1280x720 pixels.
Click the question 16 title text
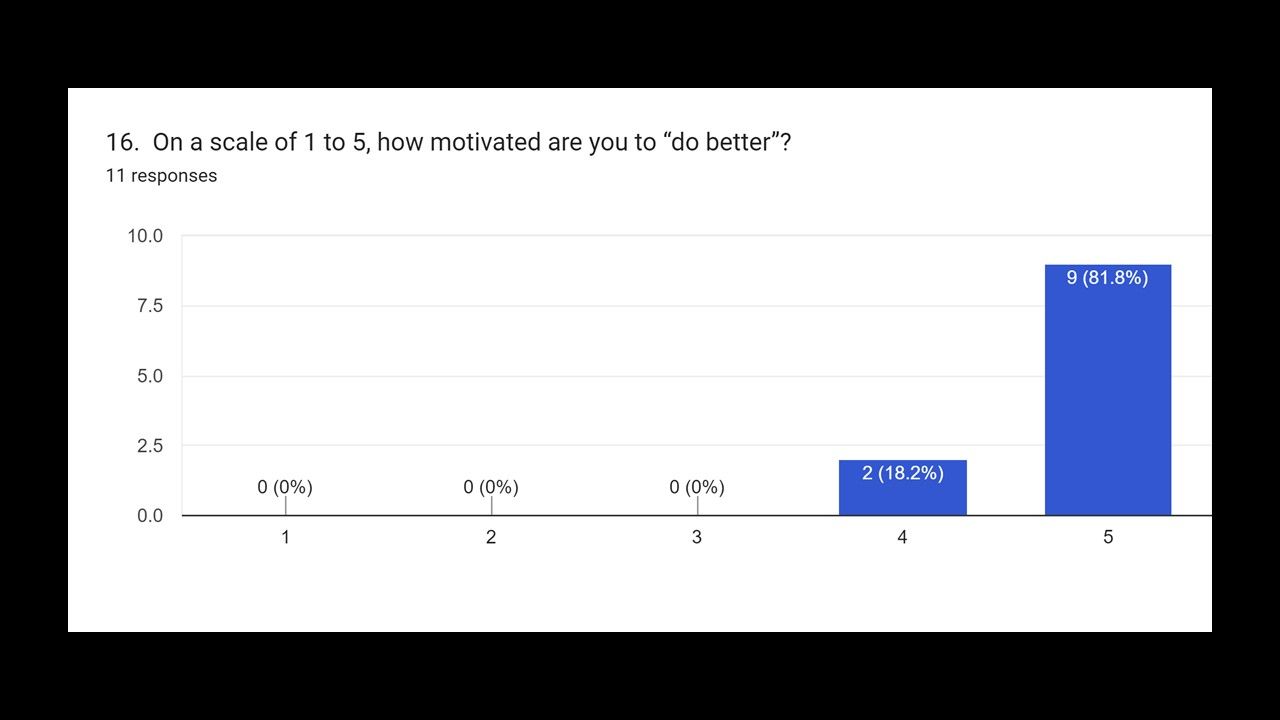[x=449, y=142]
